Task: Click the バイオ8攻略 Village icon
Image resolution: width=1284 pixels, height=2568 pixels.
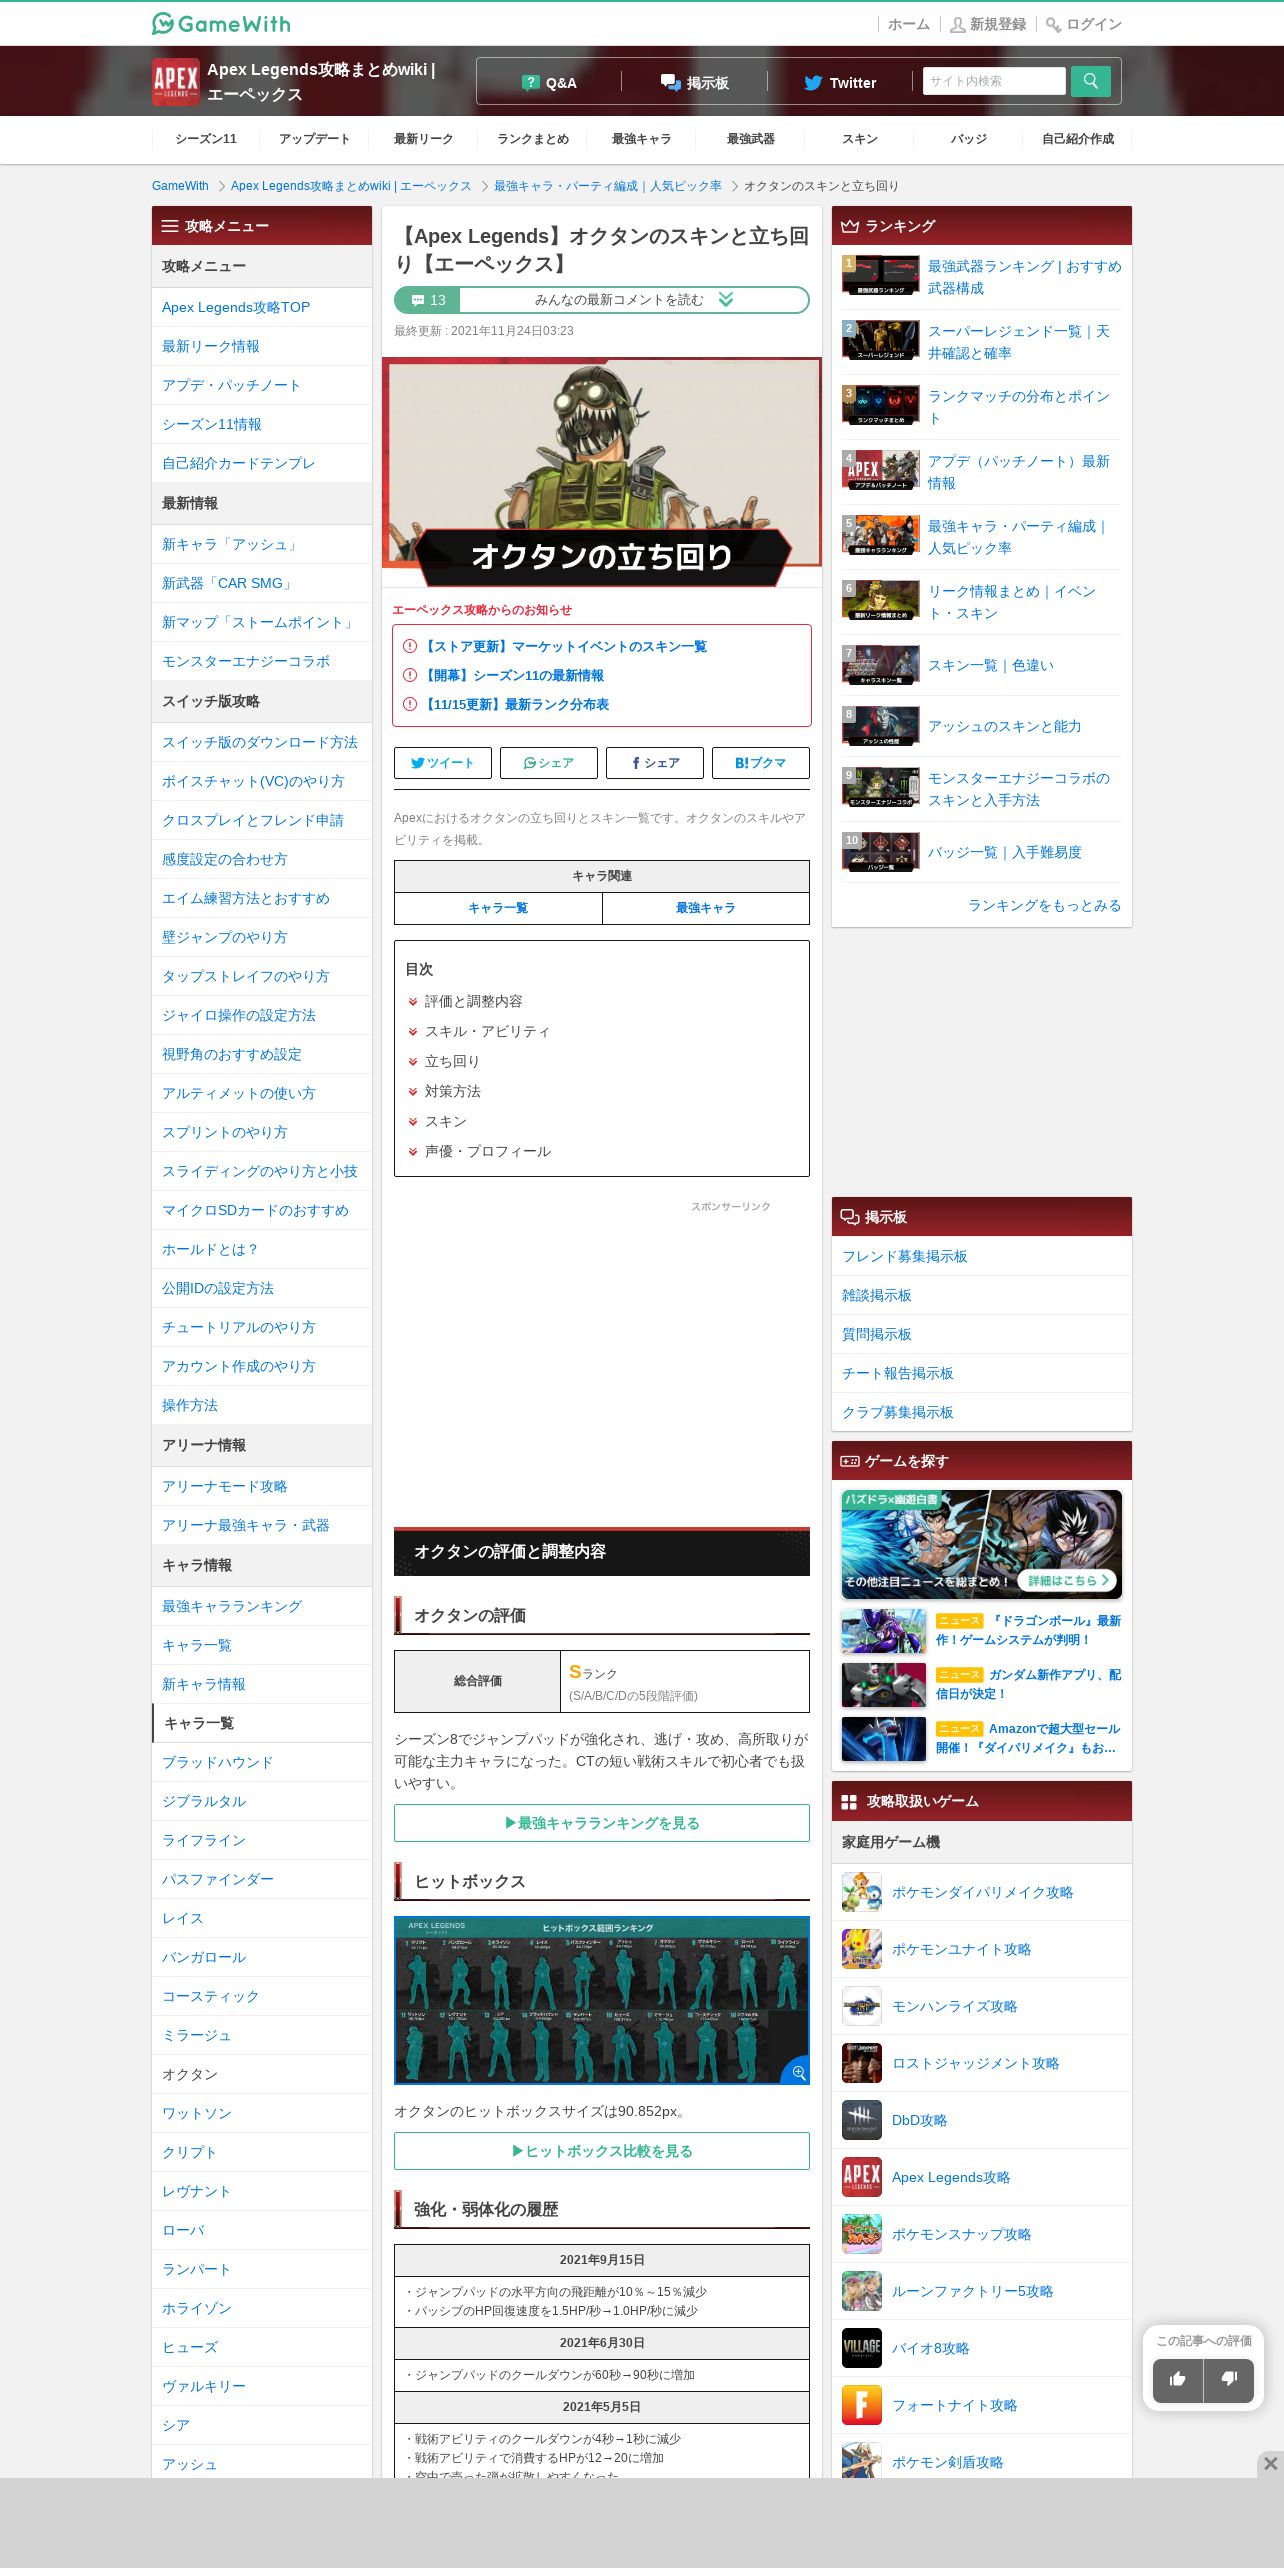Action: (862, 2348)
